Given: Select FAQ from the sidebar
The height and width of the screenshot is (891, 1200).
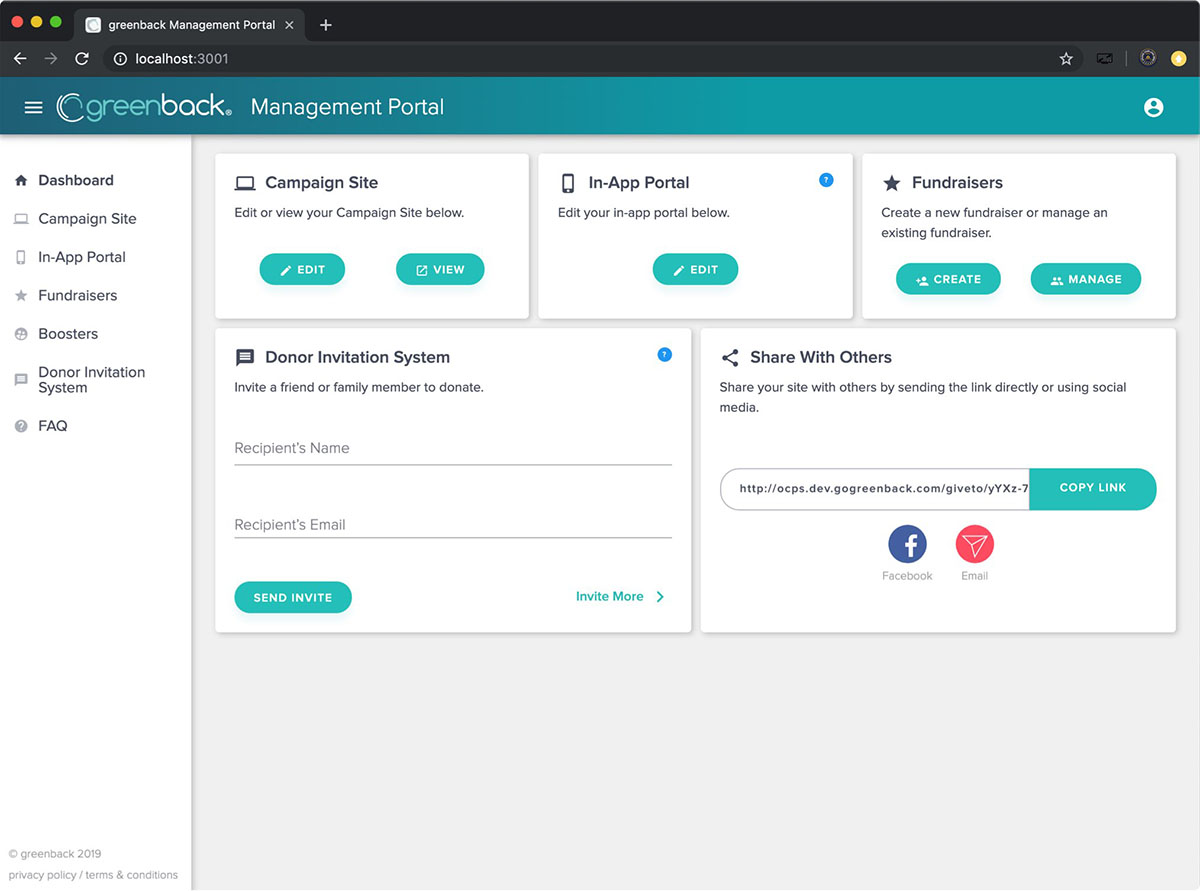Looking at the screenshot, I should (x=52, y=426).
